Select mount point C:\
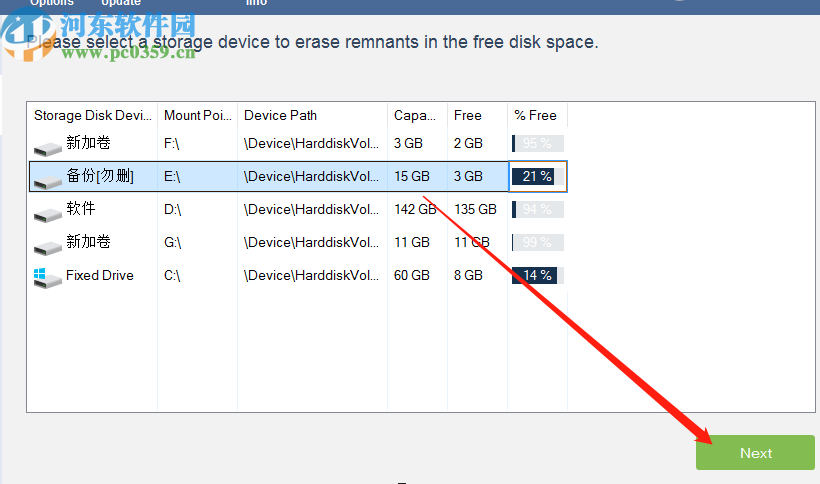820x484 pixels. [x=172, y=275]
